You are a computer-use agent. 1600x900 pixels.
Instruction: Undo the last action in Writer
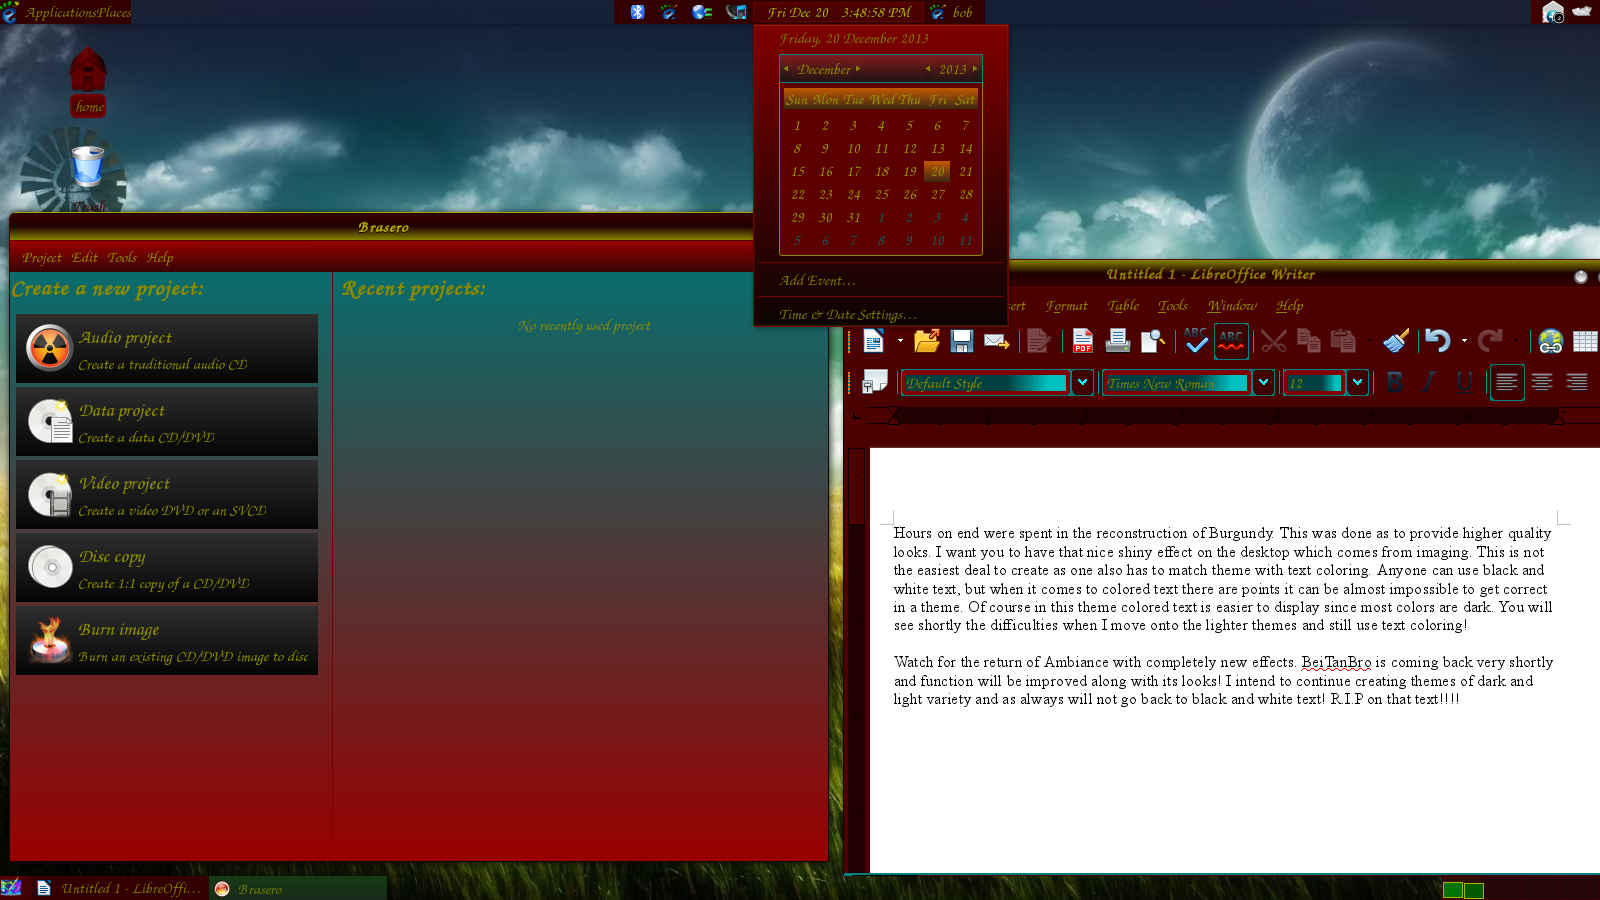click(x=1437, y=341)
